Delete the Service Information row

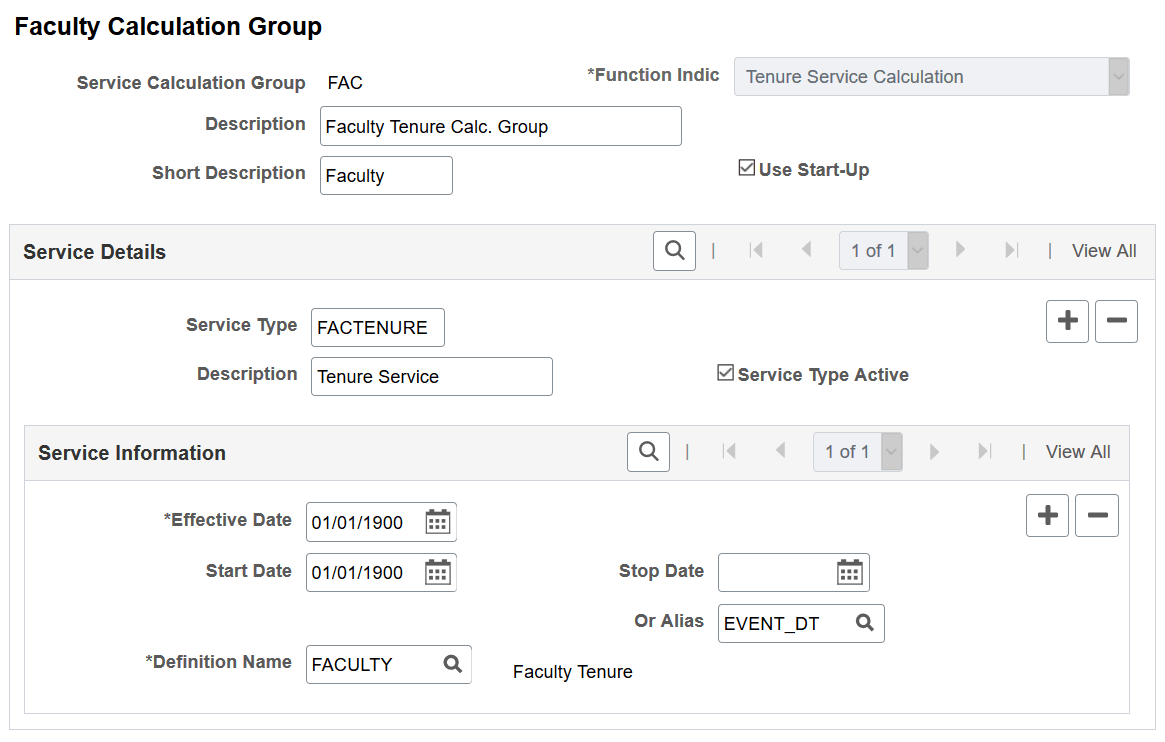coord(1096,515)
